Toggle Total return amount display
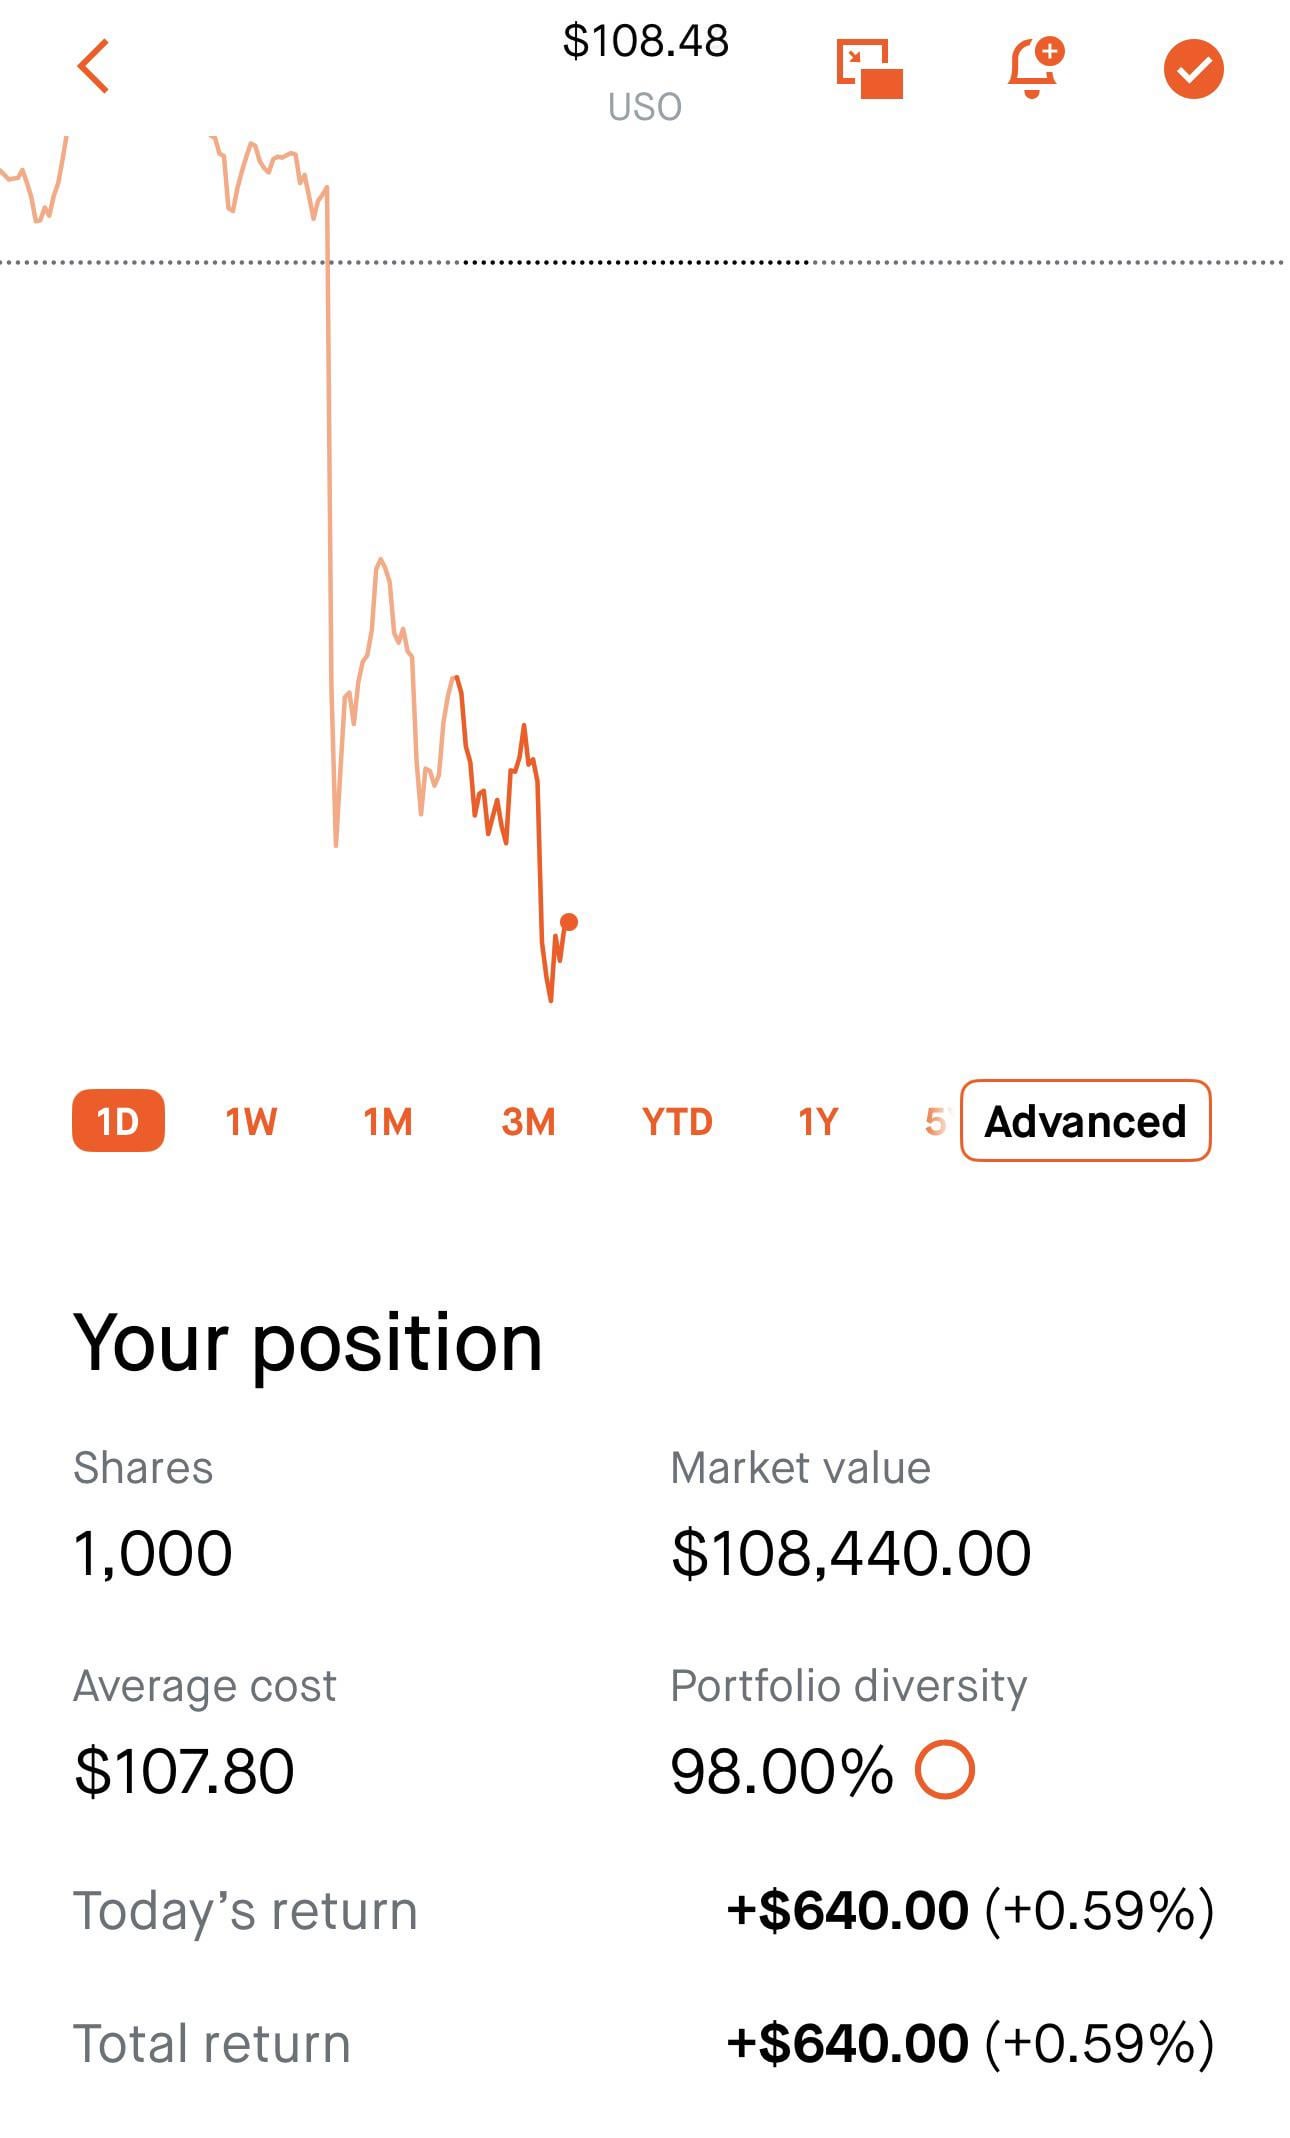The image size is (1290, 2138). click(x=969, y=2043)
